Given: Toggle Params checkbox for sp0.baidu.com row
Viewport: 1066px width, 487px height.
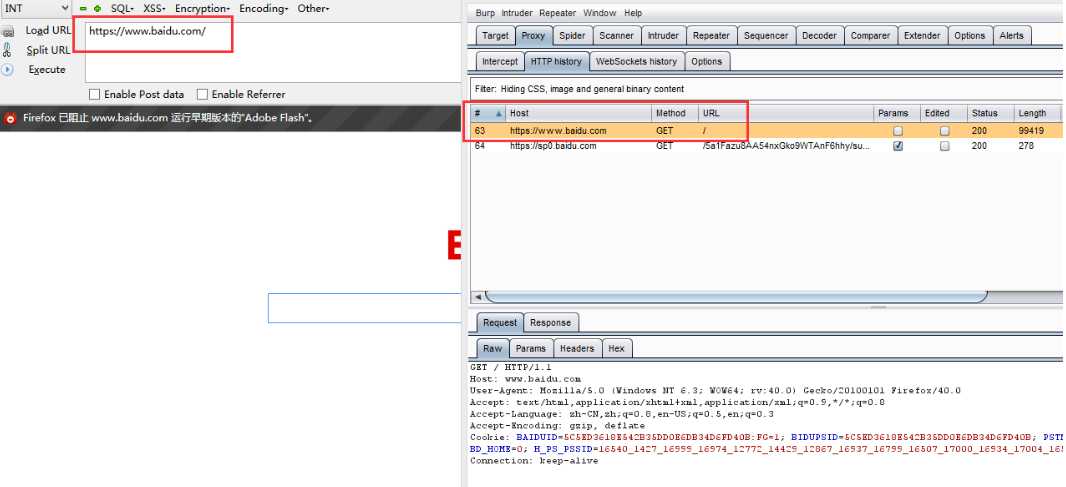Looking at the screenshot, I should (898, 146).
